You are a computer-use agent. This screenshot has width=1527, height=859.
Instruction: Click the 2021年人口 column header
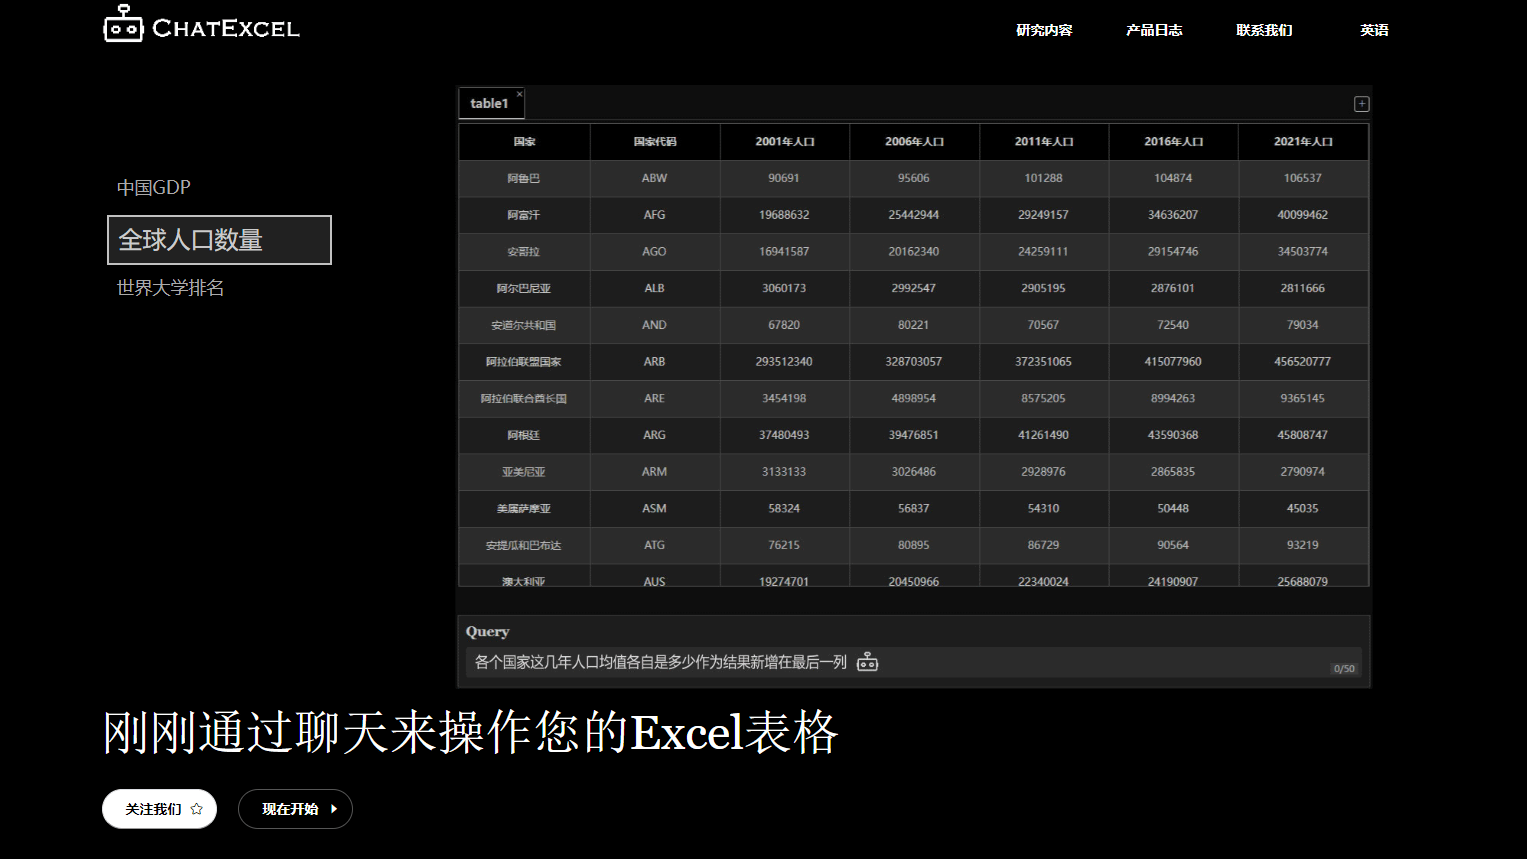[1303, 141]
